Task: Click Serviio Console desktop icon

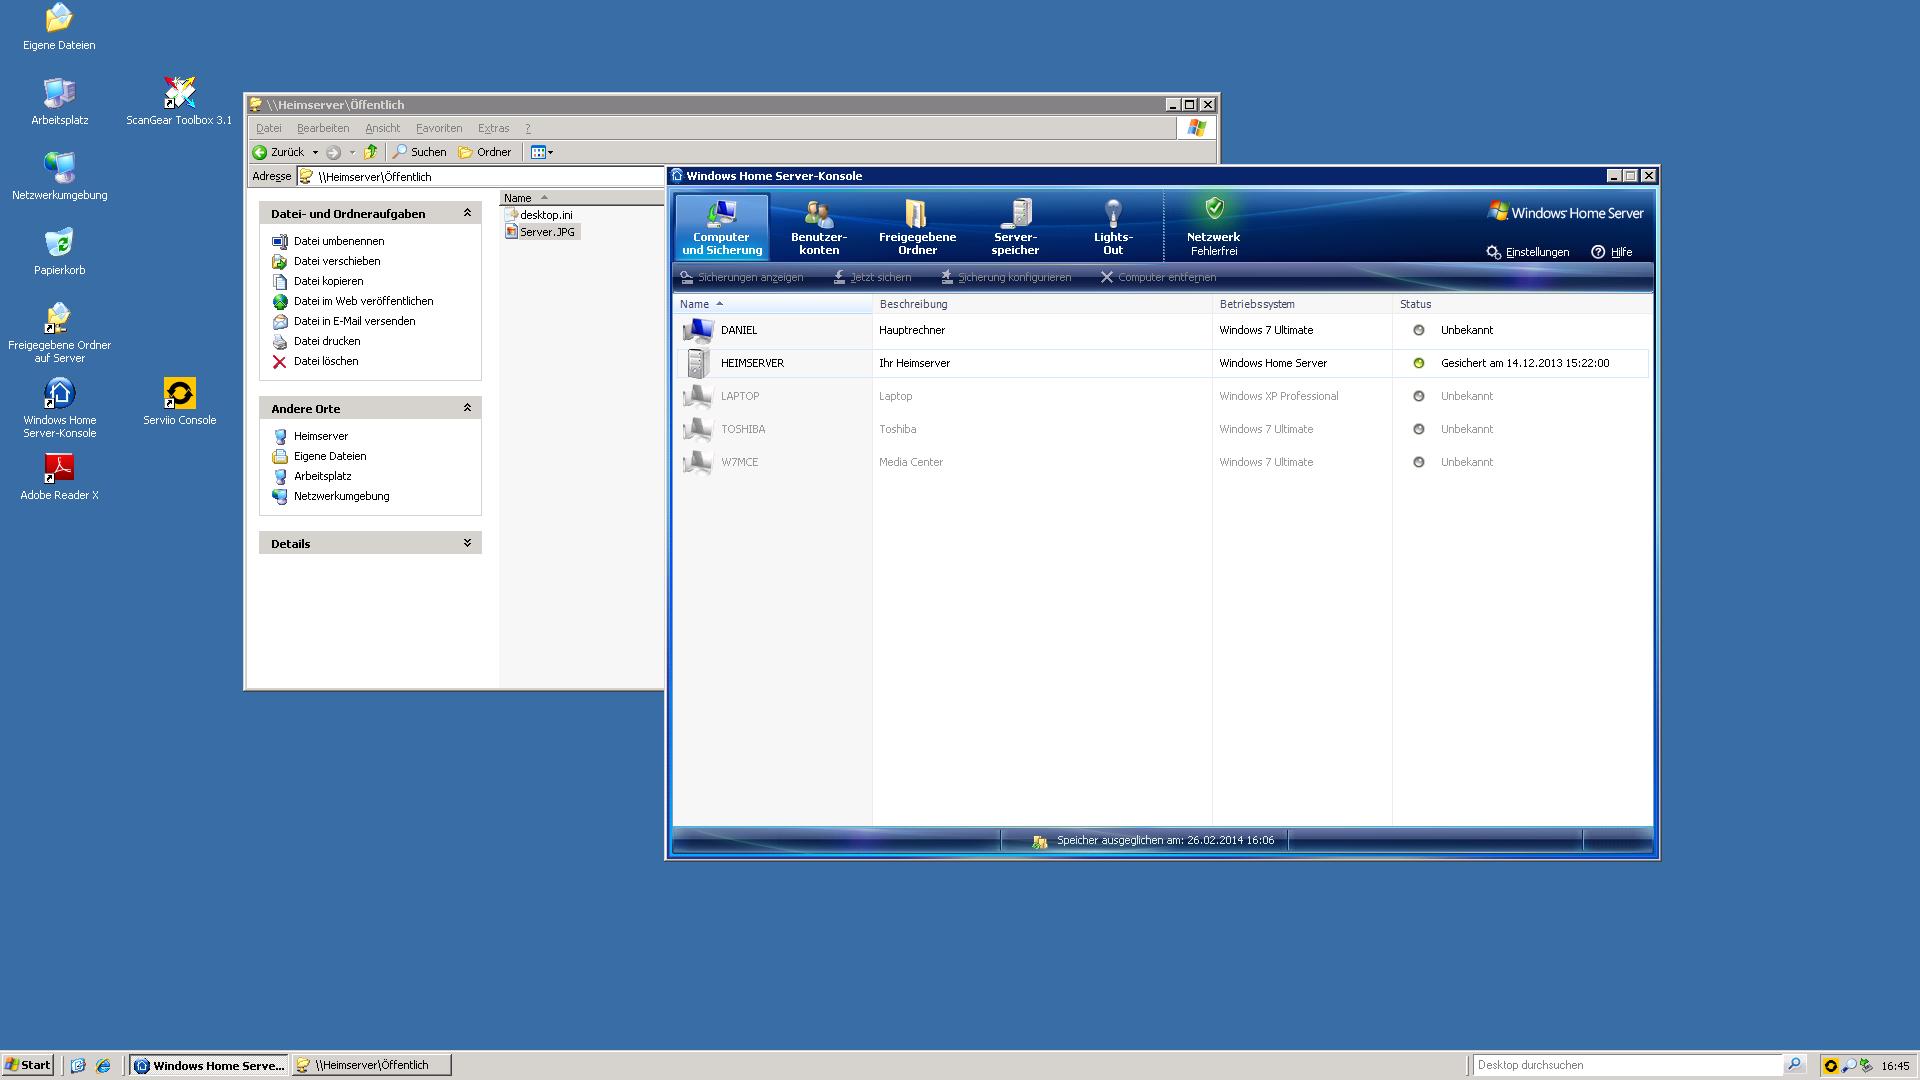Action: [179, 401]
